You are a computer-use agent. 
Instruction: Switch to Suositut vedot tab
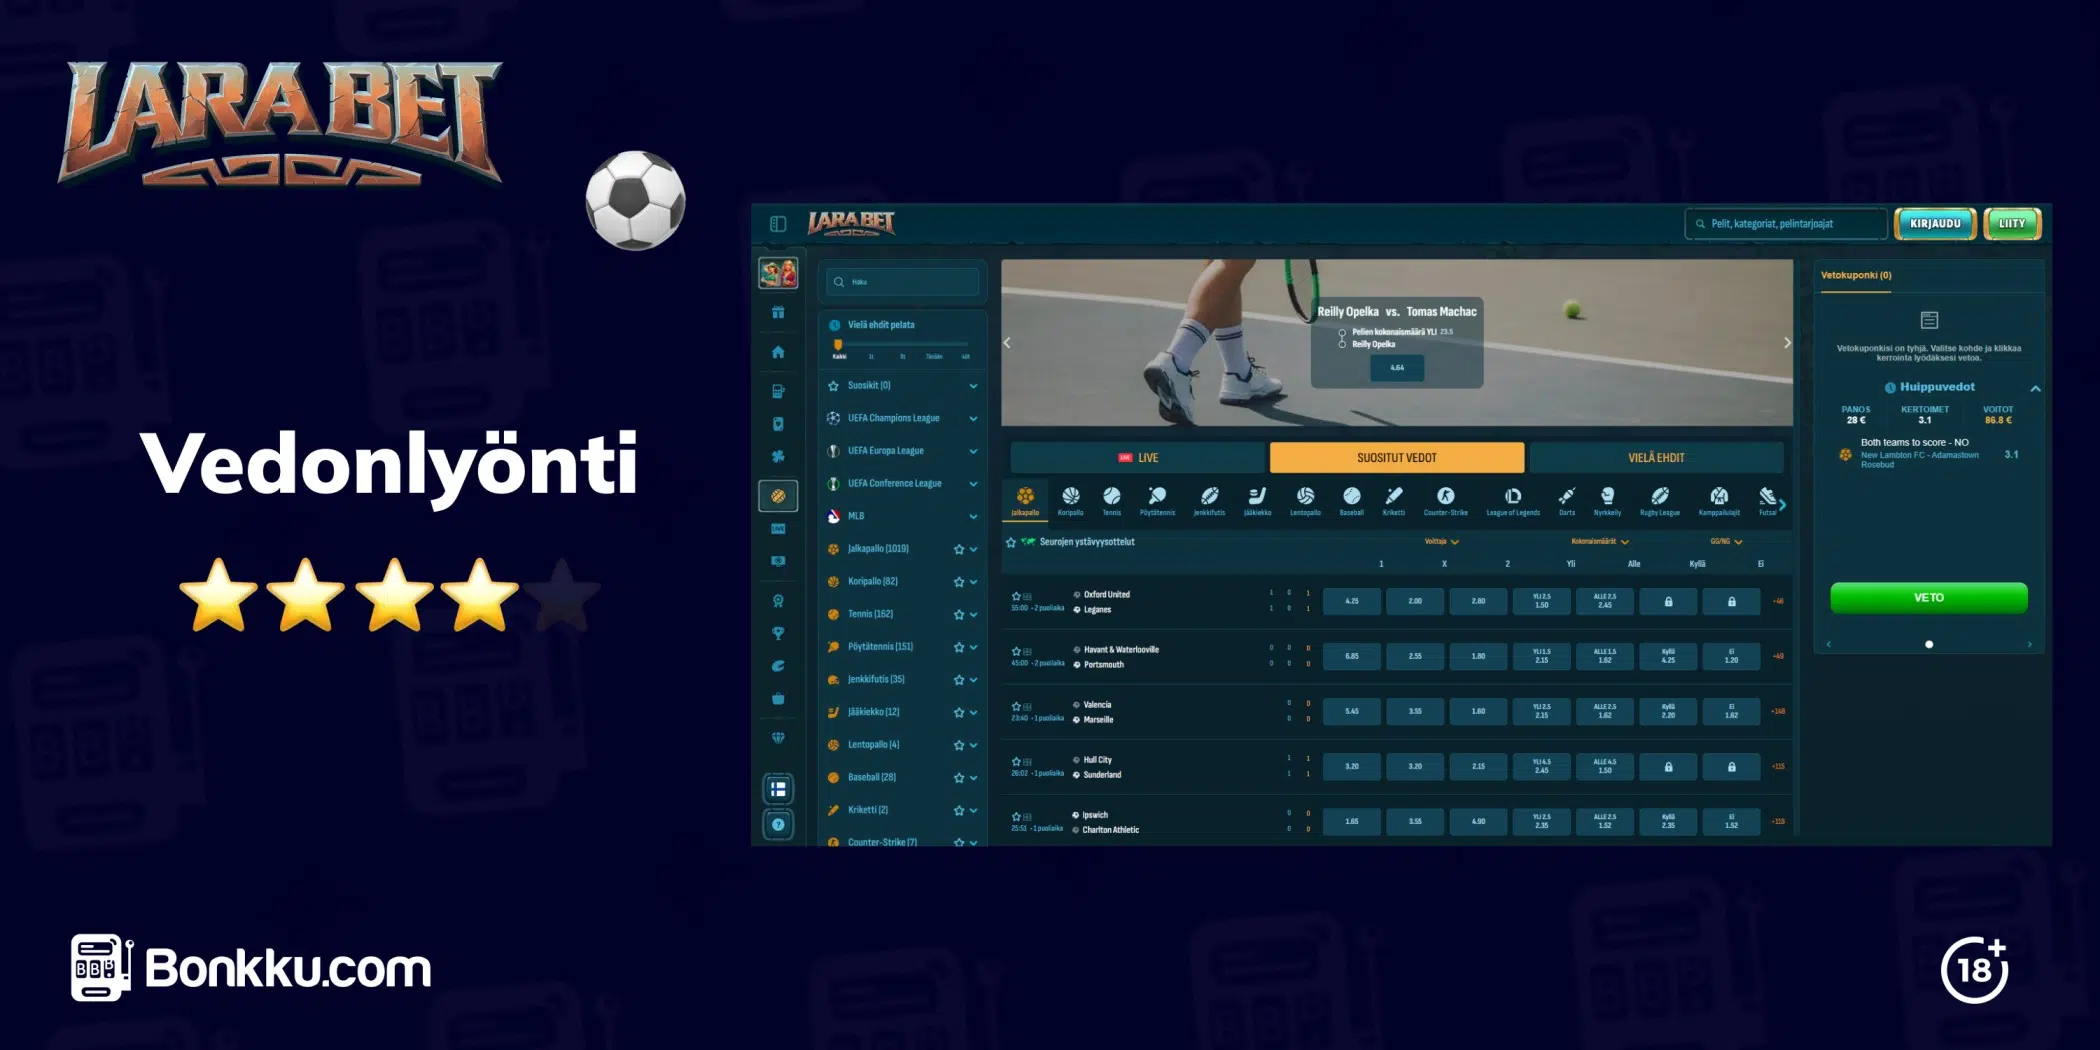tap(1396, 458)
